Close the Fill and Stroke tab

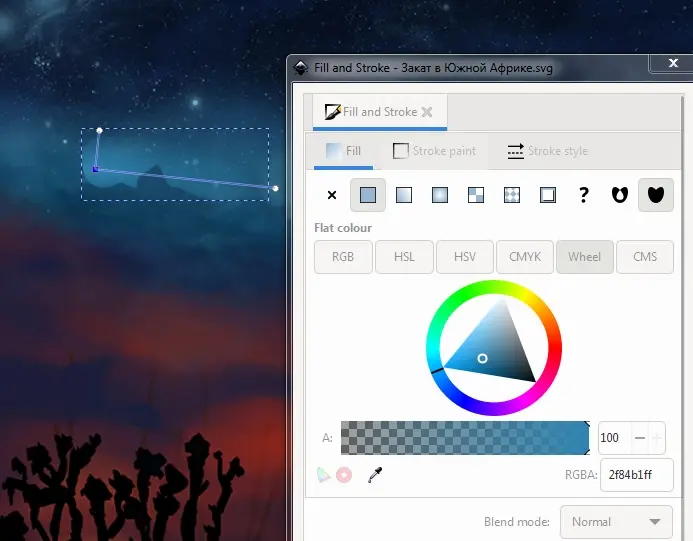tap(427, 112)
